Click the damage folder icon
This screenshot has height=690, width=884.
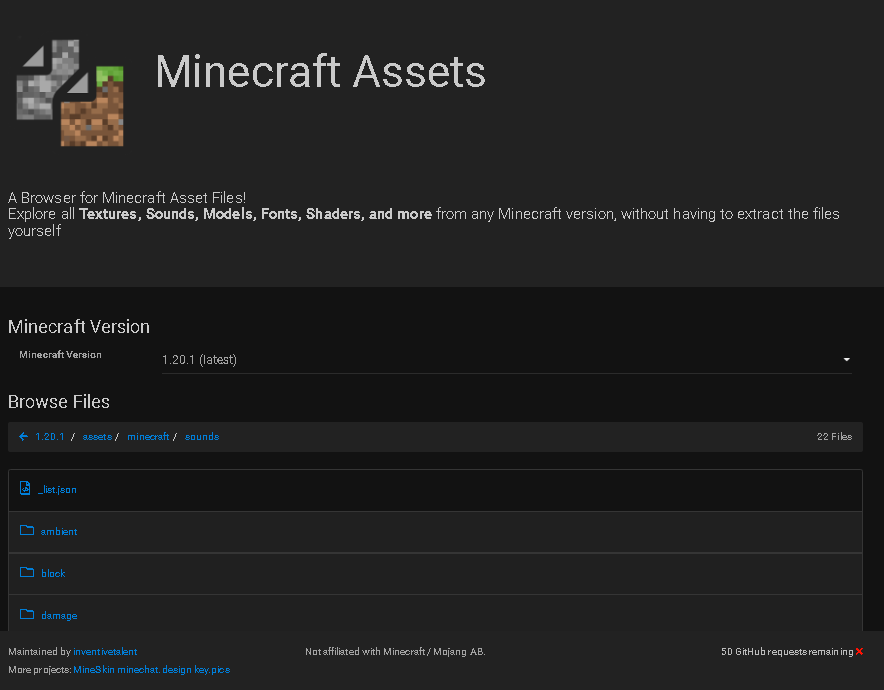tap(26, 614)
